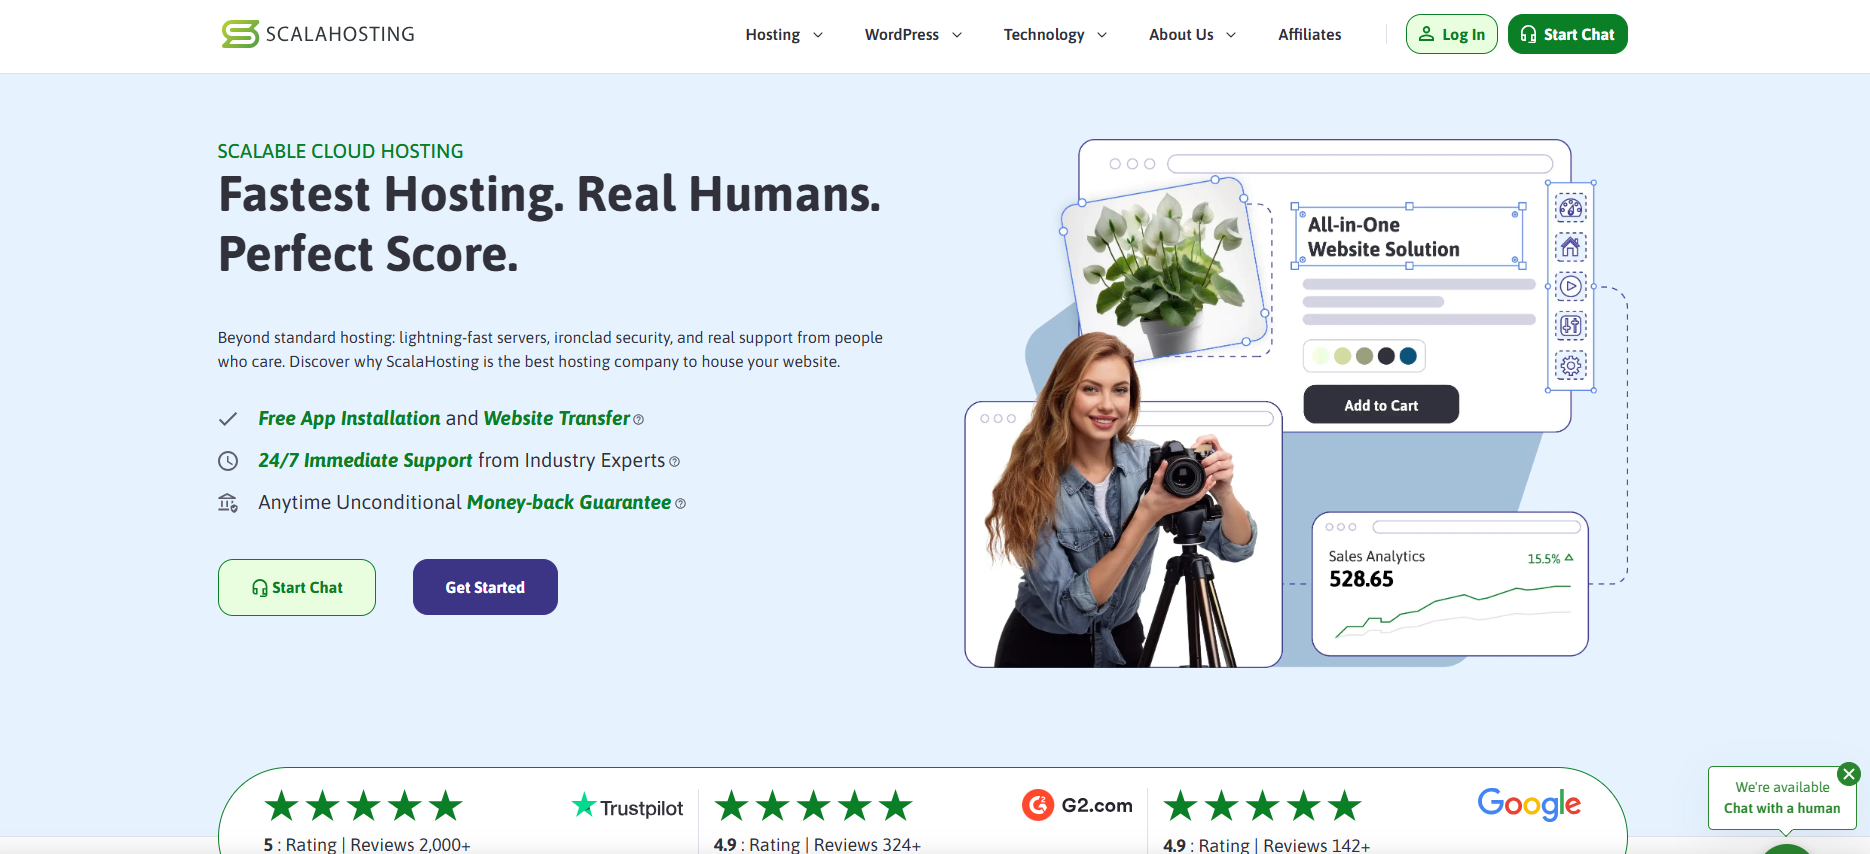
Task: Close the chat availability popup
Action: [1849, 774]
